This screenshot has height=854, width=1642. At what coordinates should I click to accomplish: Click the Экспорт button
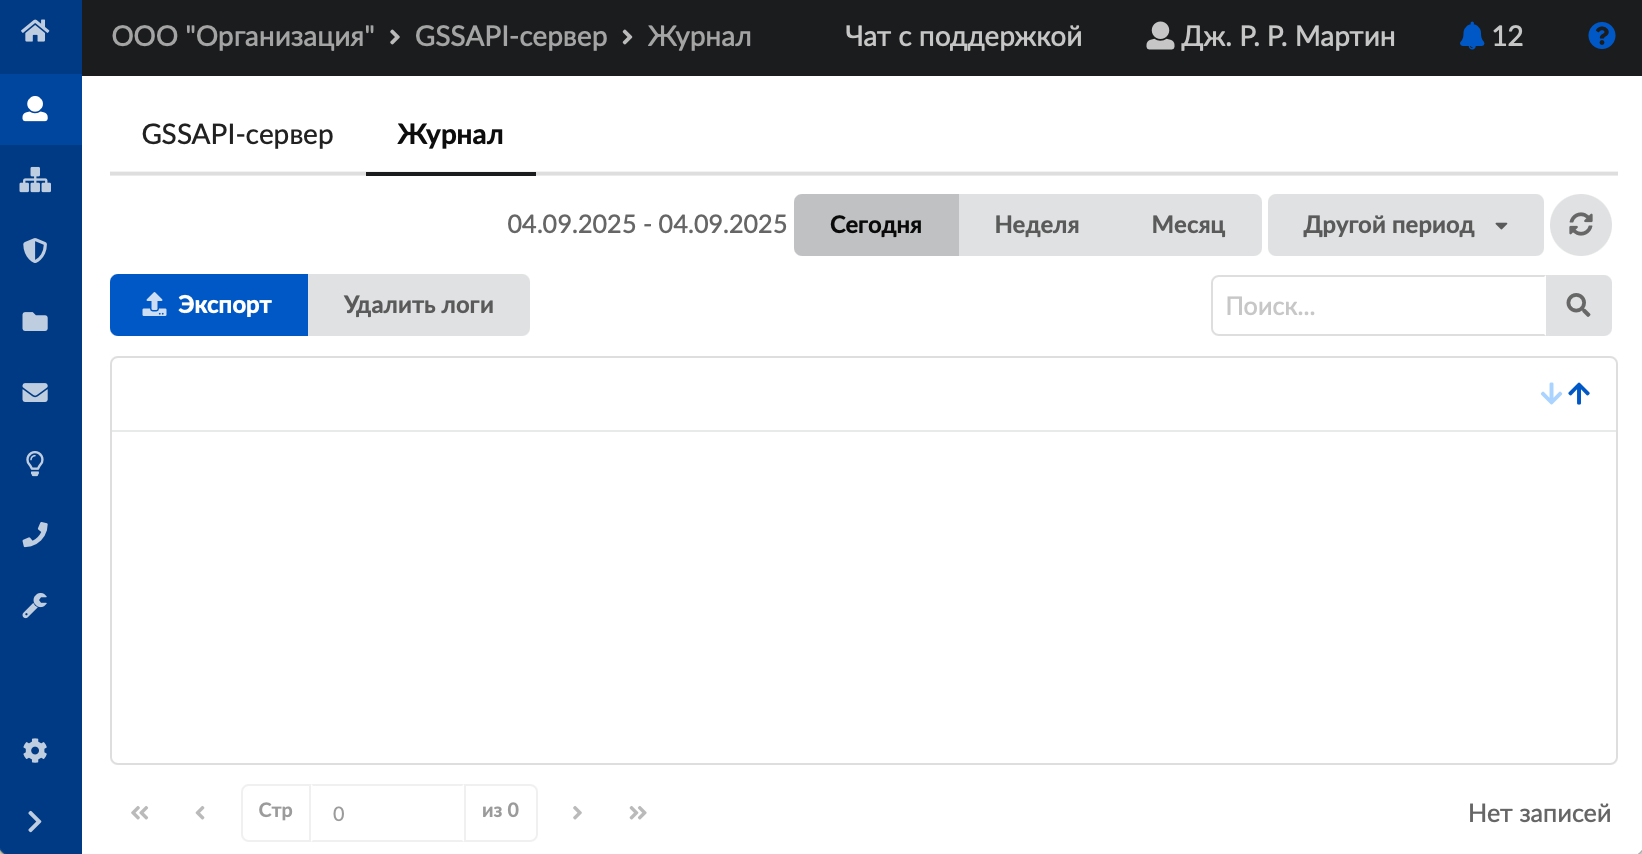coord(209,305)
